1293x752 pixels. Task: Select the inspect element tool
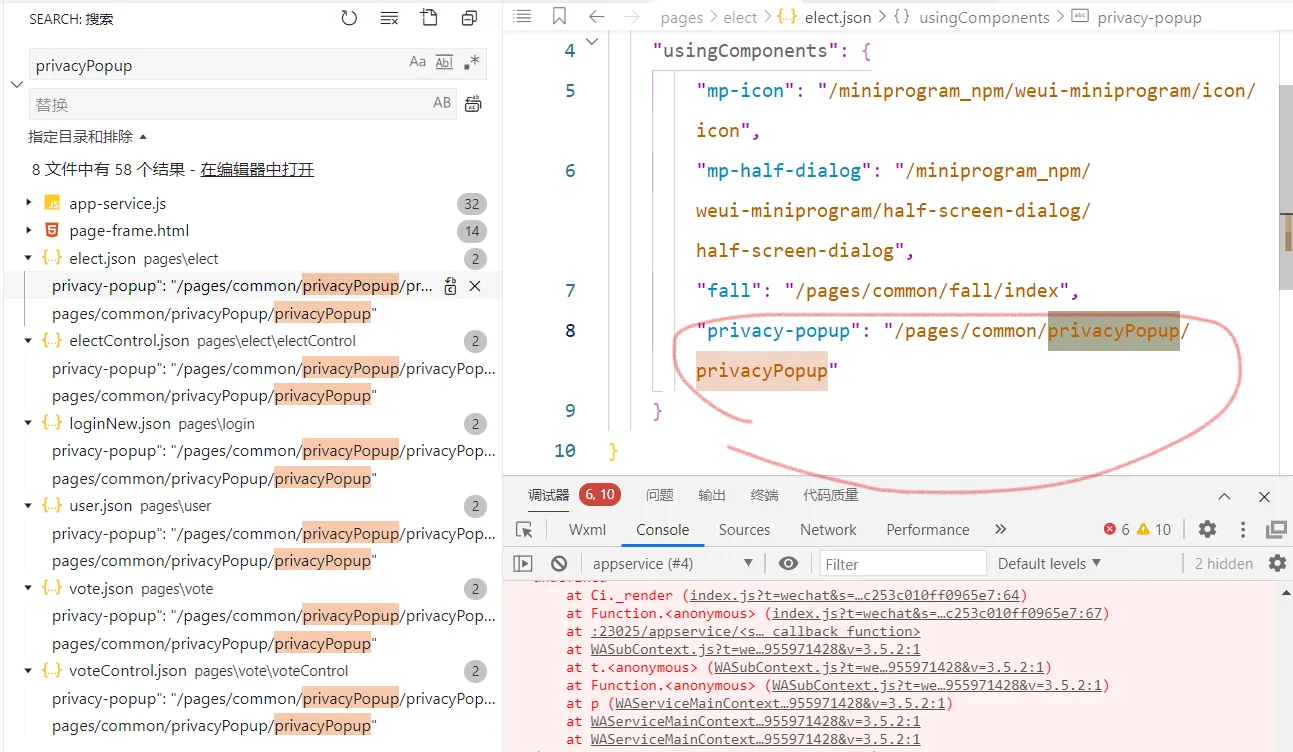tap(524, 529)
